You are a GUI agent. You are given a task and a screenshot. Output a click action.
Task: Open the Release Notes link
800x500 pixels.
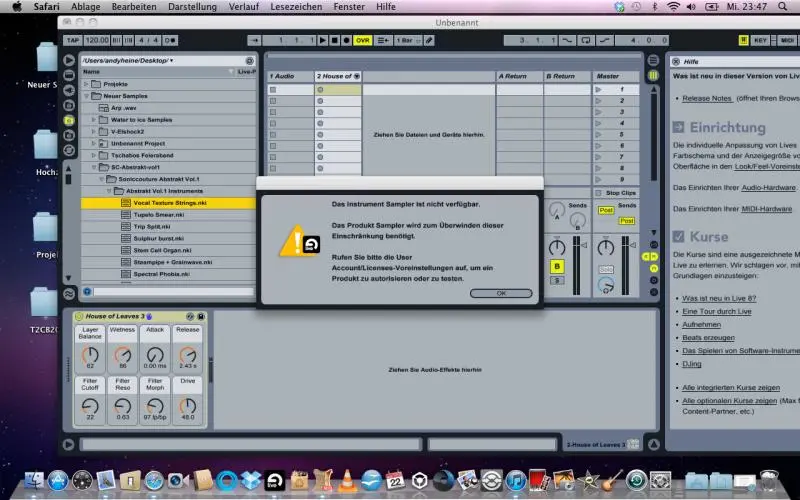tap(708, 98)
